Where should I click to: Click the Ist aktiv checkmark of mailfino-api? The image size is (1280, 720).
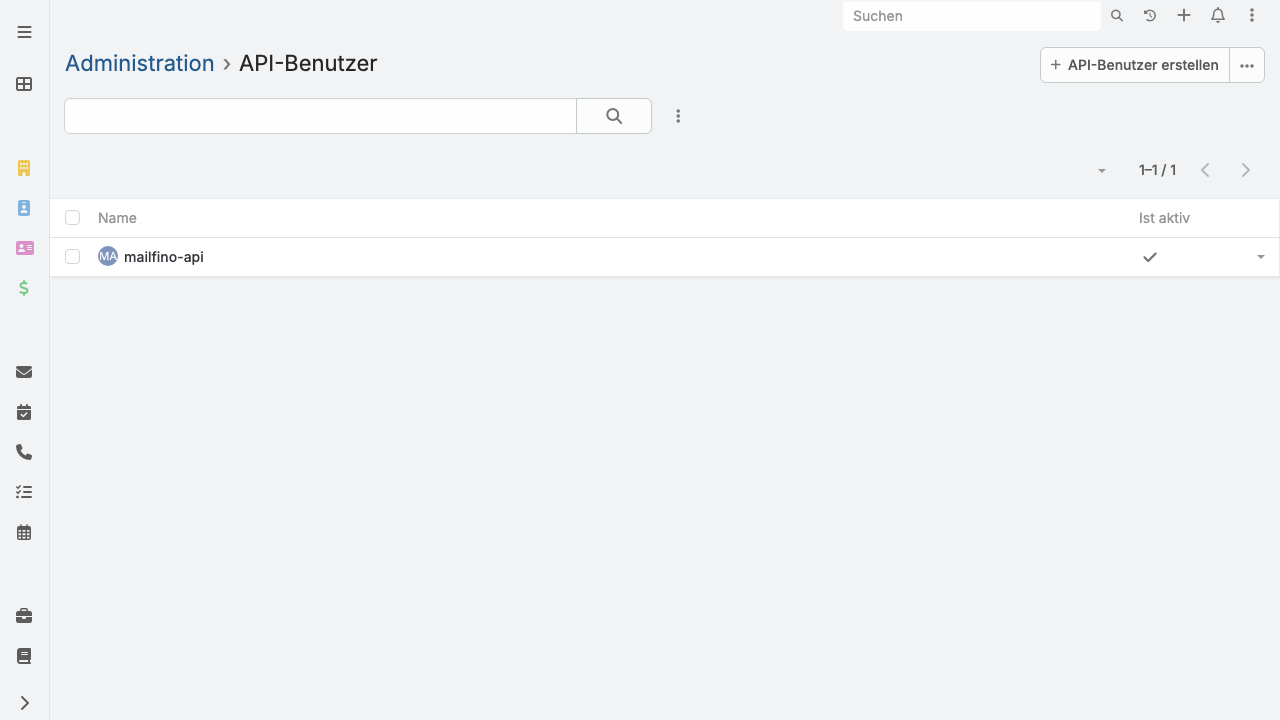[x=1150, y=257]
